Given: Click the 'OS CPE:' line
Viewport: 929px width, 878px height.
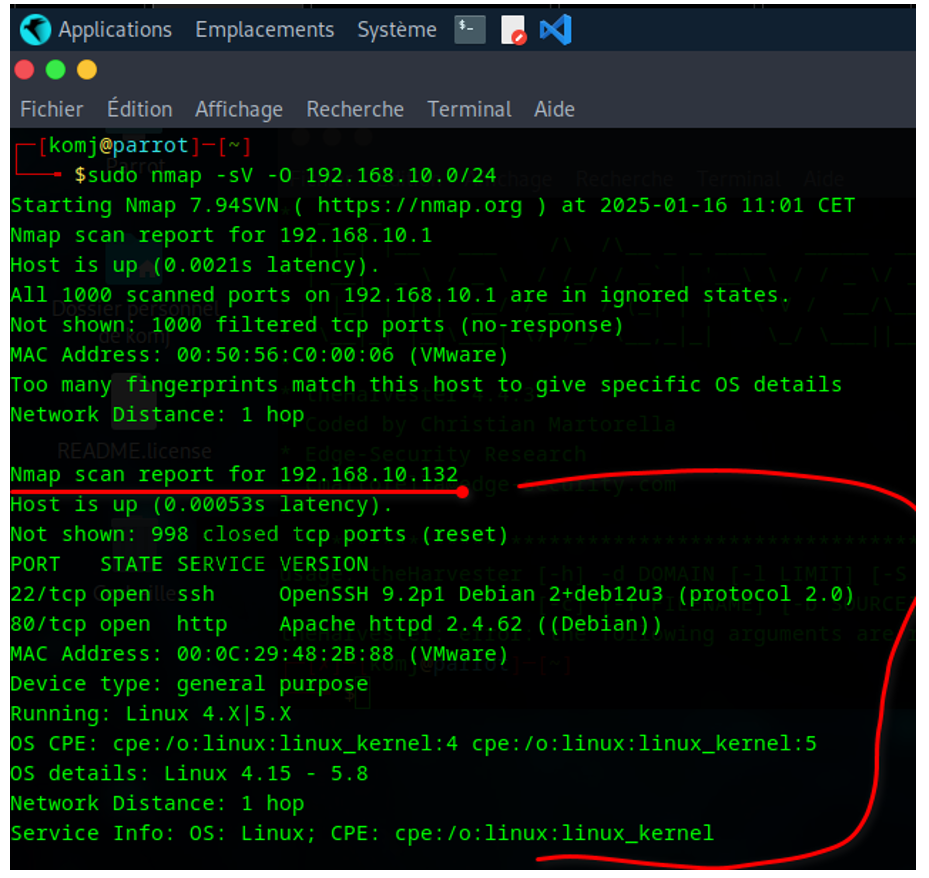Looking at the screenshot, I should tap(414, 744).
